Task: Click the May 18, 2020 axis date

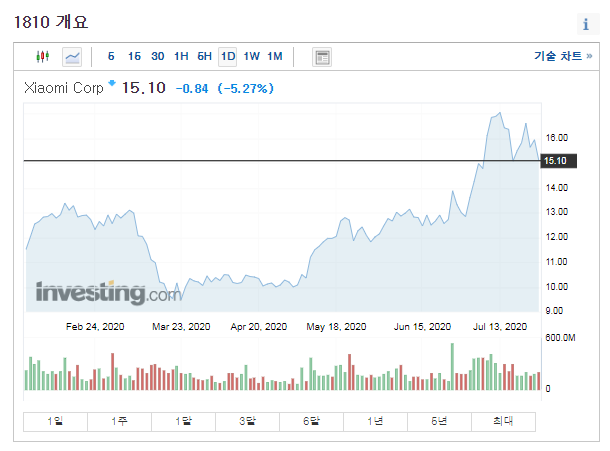Action: (336, 326)
